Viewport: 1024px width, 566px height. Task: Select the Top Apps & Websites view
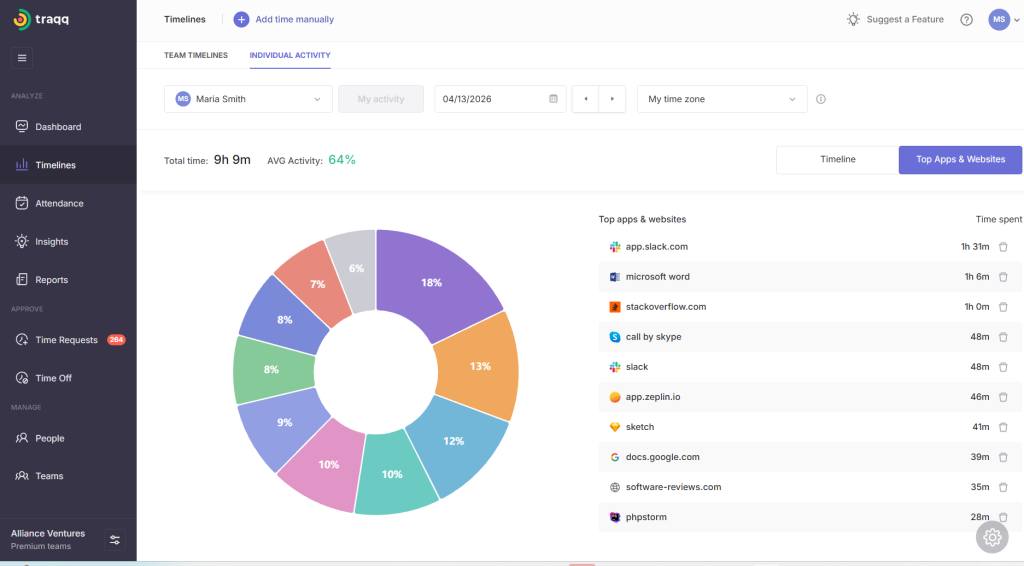(960, 159)
